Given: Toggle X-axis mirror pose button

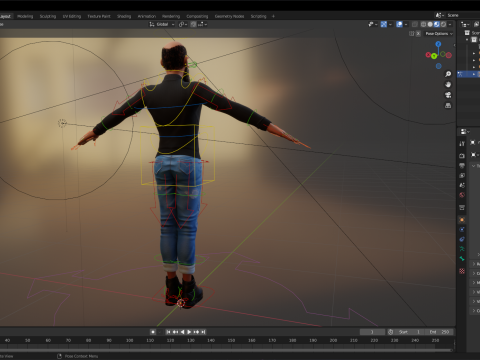Looking at the screenshot, I should pyautogui.click(x=418, y=34).
